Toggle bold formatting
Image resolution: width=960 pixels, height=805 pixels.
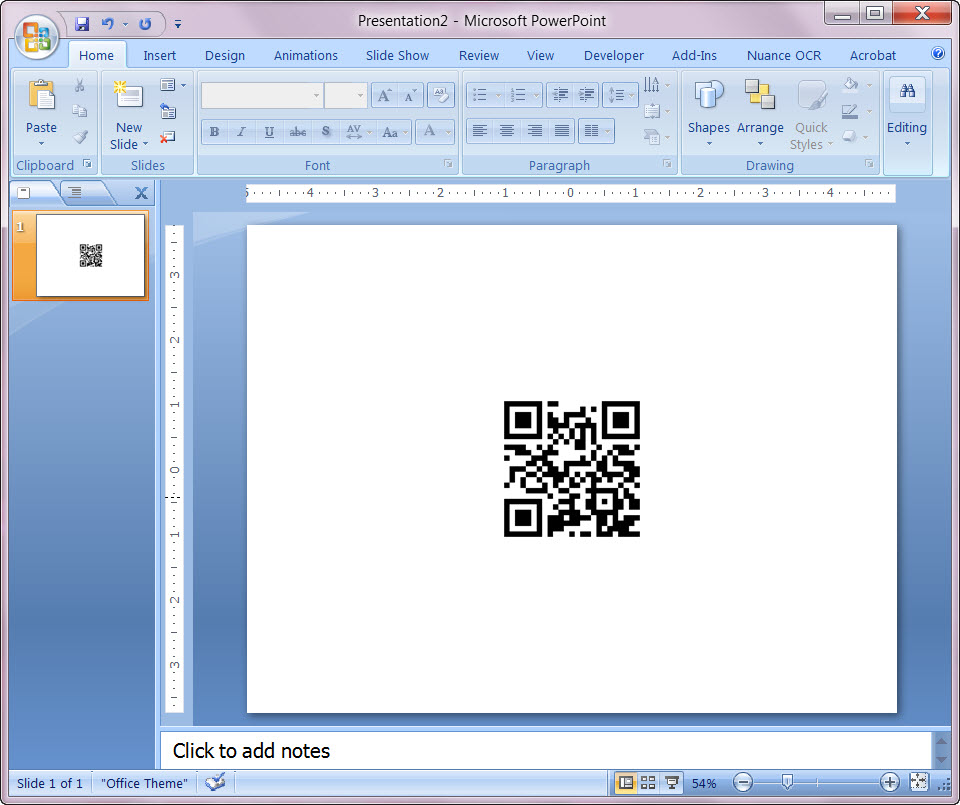[214, 131]
